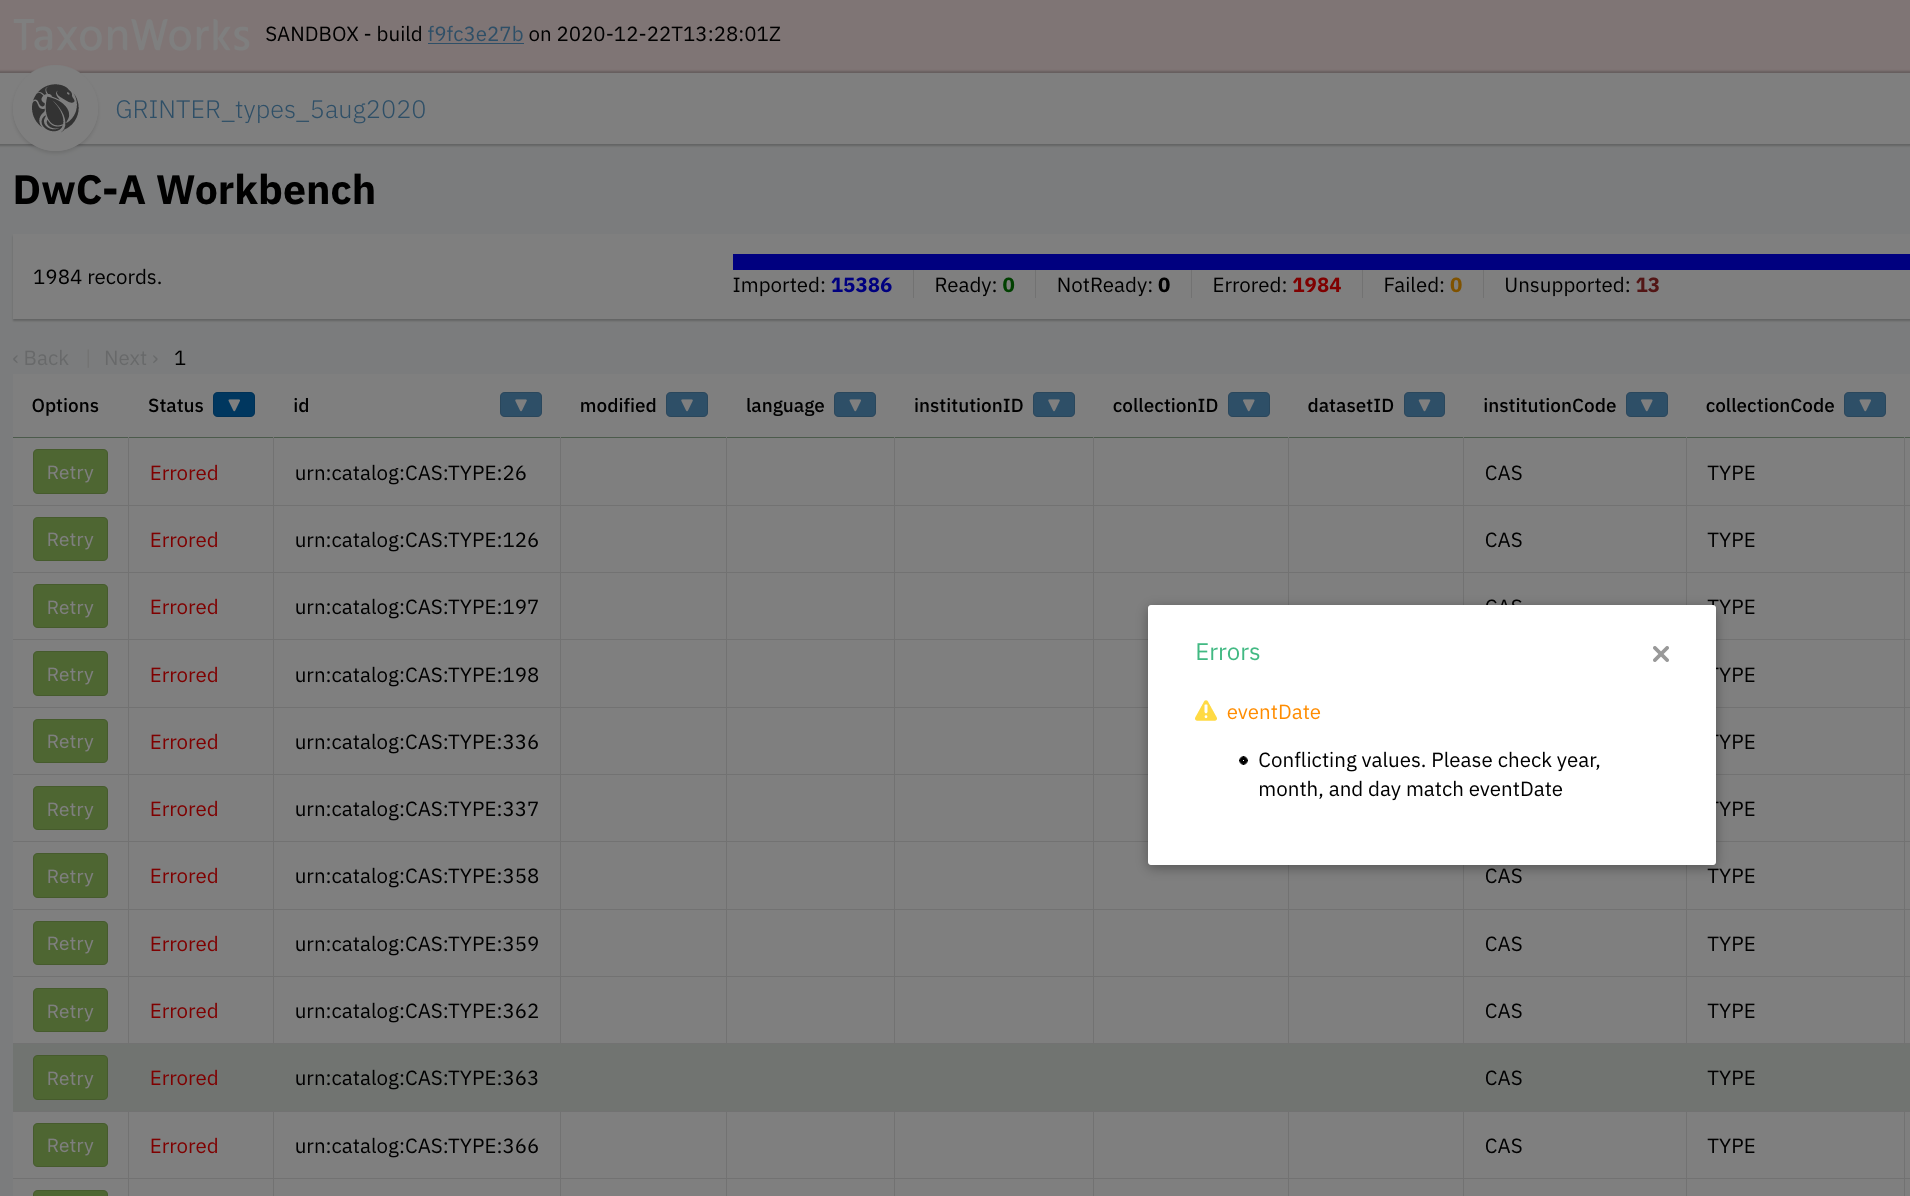Open the modified column filter dropdown
This screenshot has width=1910, height=1196.
687,405
